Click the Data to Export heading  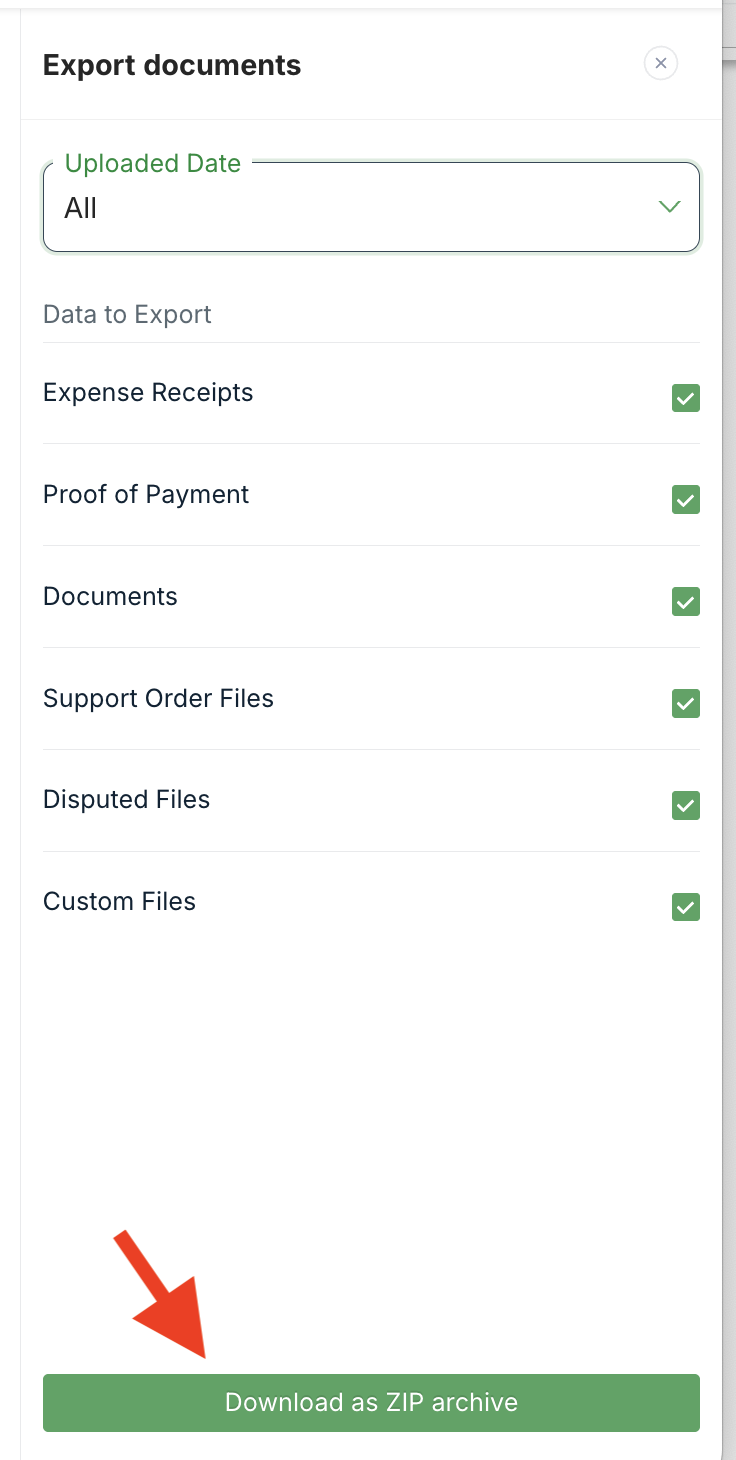pos(127,315)
